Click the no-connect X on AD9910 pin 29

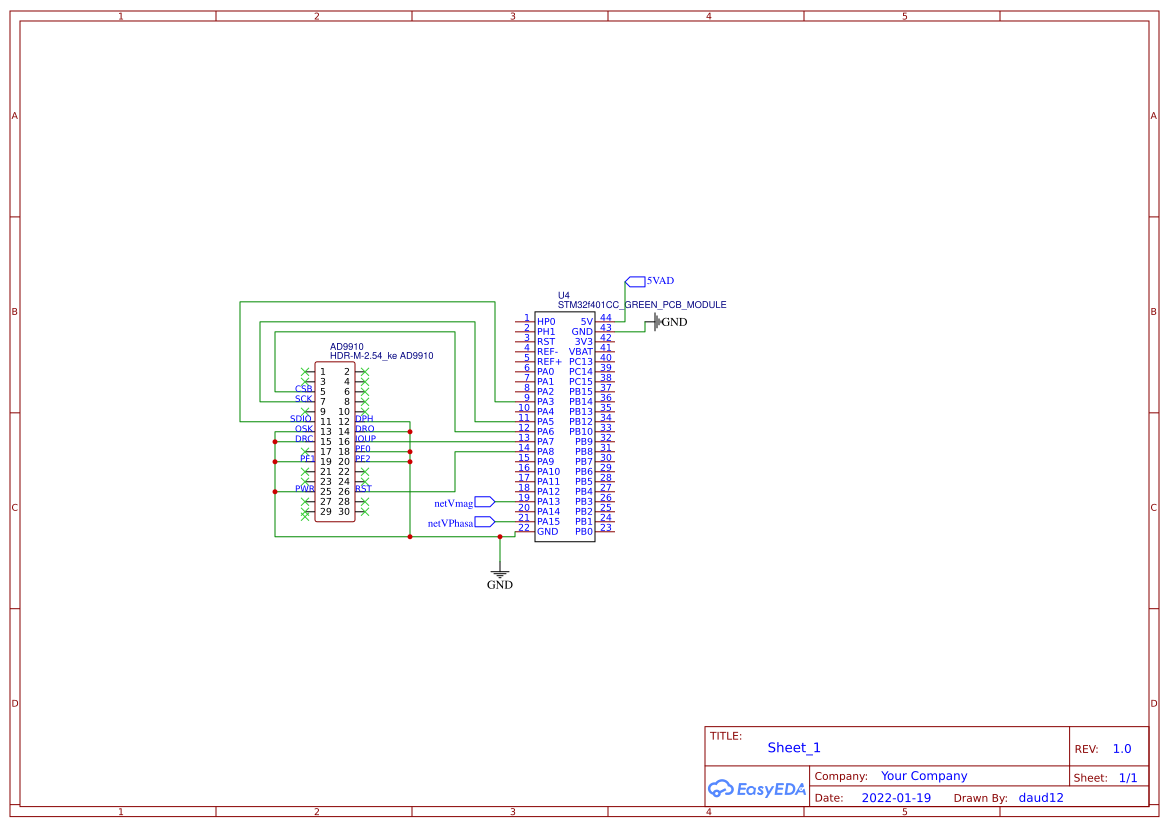coord(304,512)
